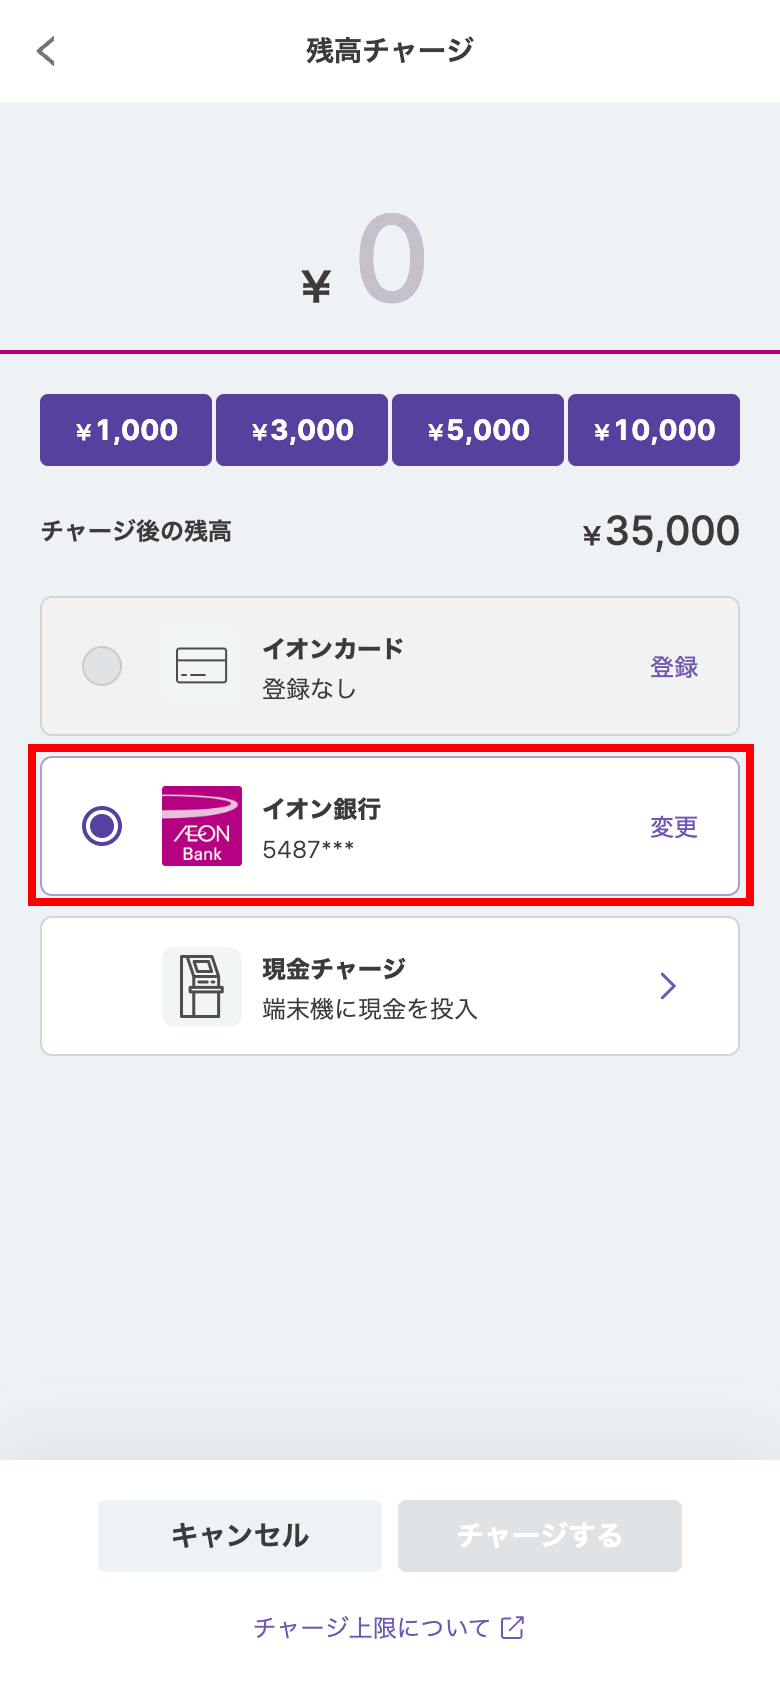
Task: Add ¥5,000 to charge amount
Action: pyautogui.click(x=478, y=430)
